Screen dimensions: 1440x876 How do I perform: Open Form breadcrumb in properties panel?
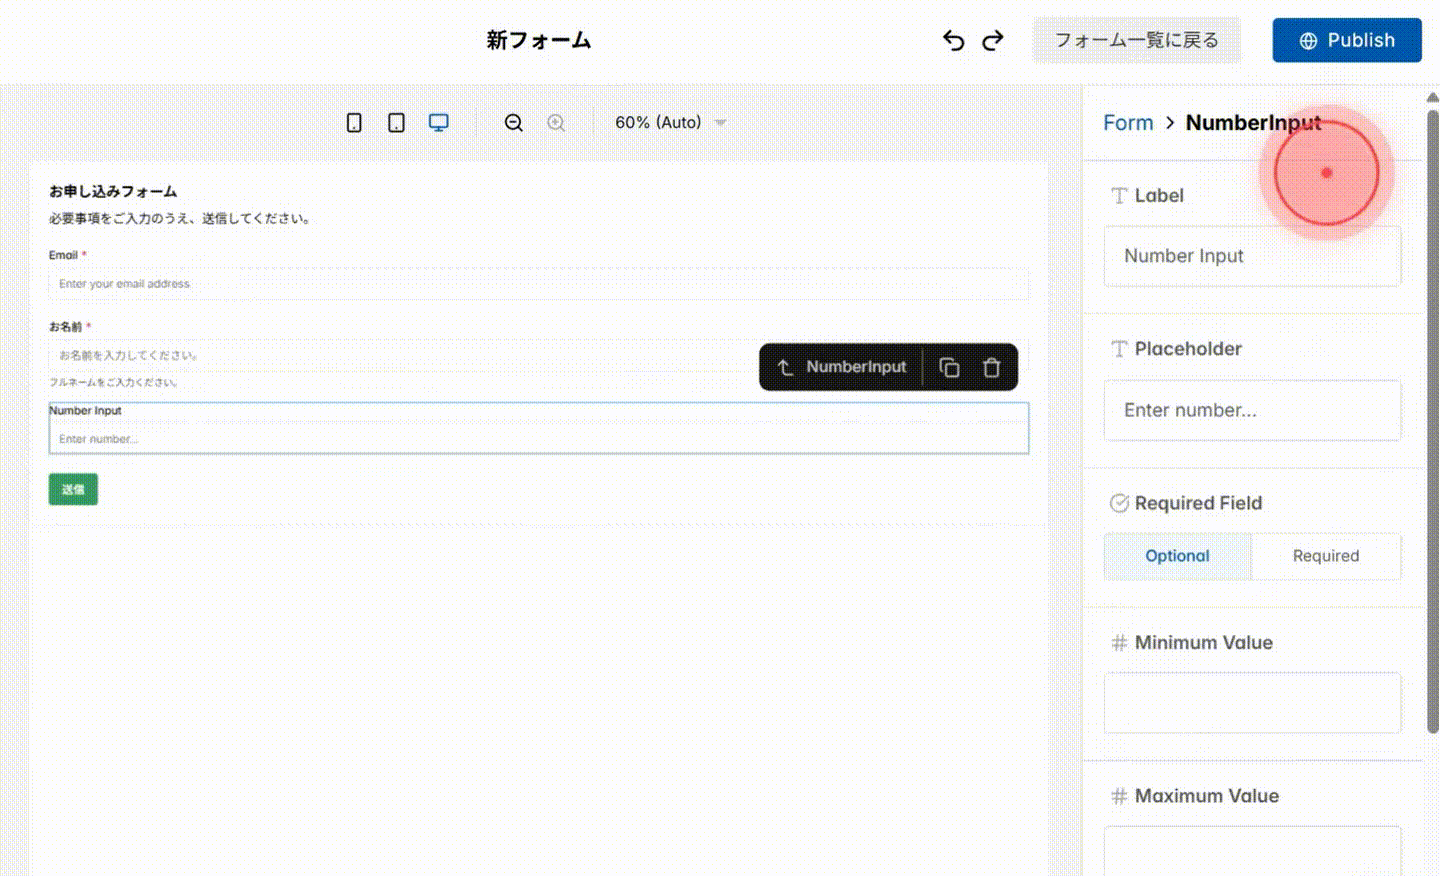pos(1128,122)
